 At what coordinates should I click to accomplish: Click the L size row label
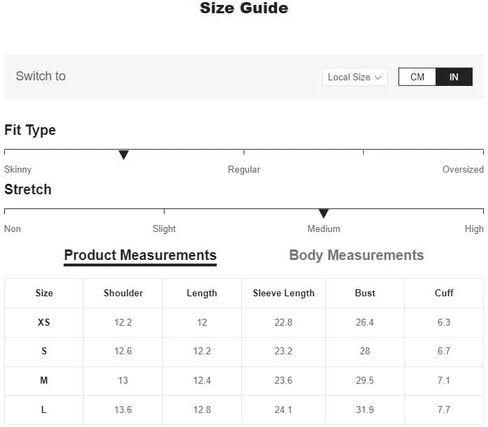(x=44, y=409)
